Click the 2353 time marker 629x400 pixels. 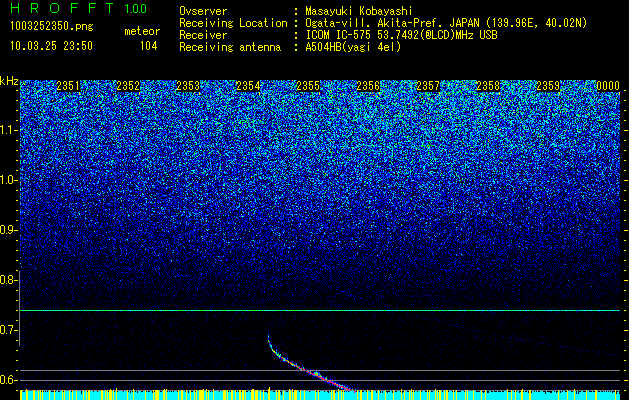pyautogui.click(x=188, y=86)
